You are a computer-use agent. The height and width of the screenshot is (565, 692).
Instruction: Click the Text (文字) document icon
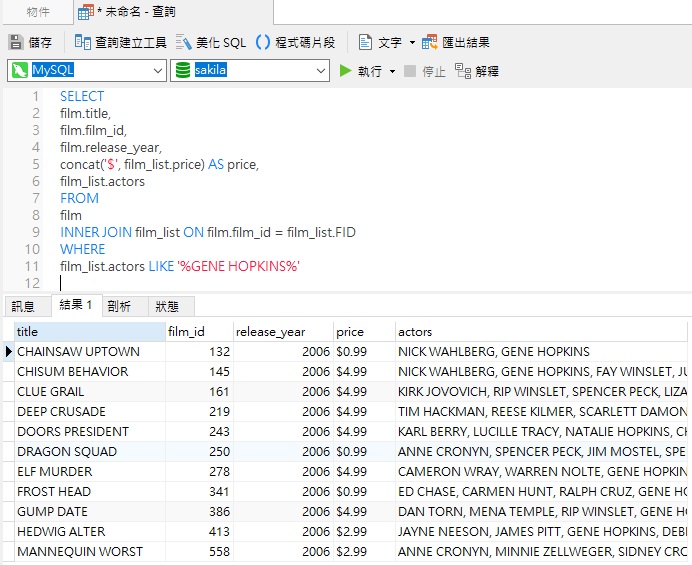366,42
